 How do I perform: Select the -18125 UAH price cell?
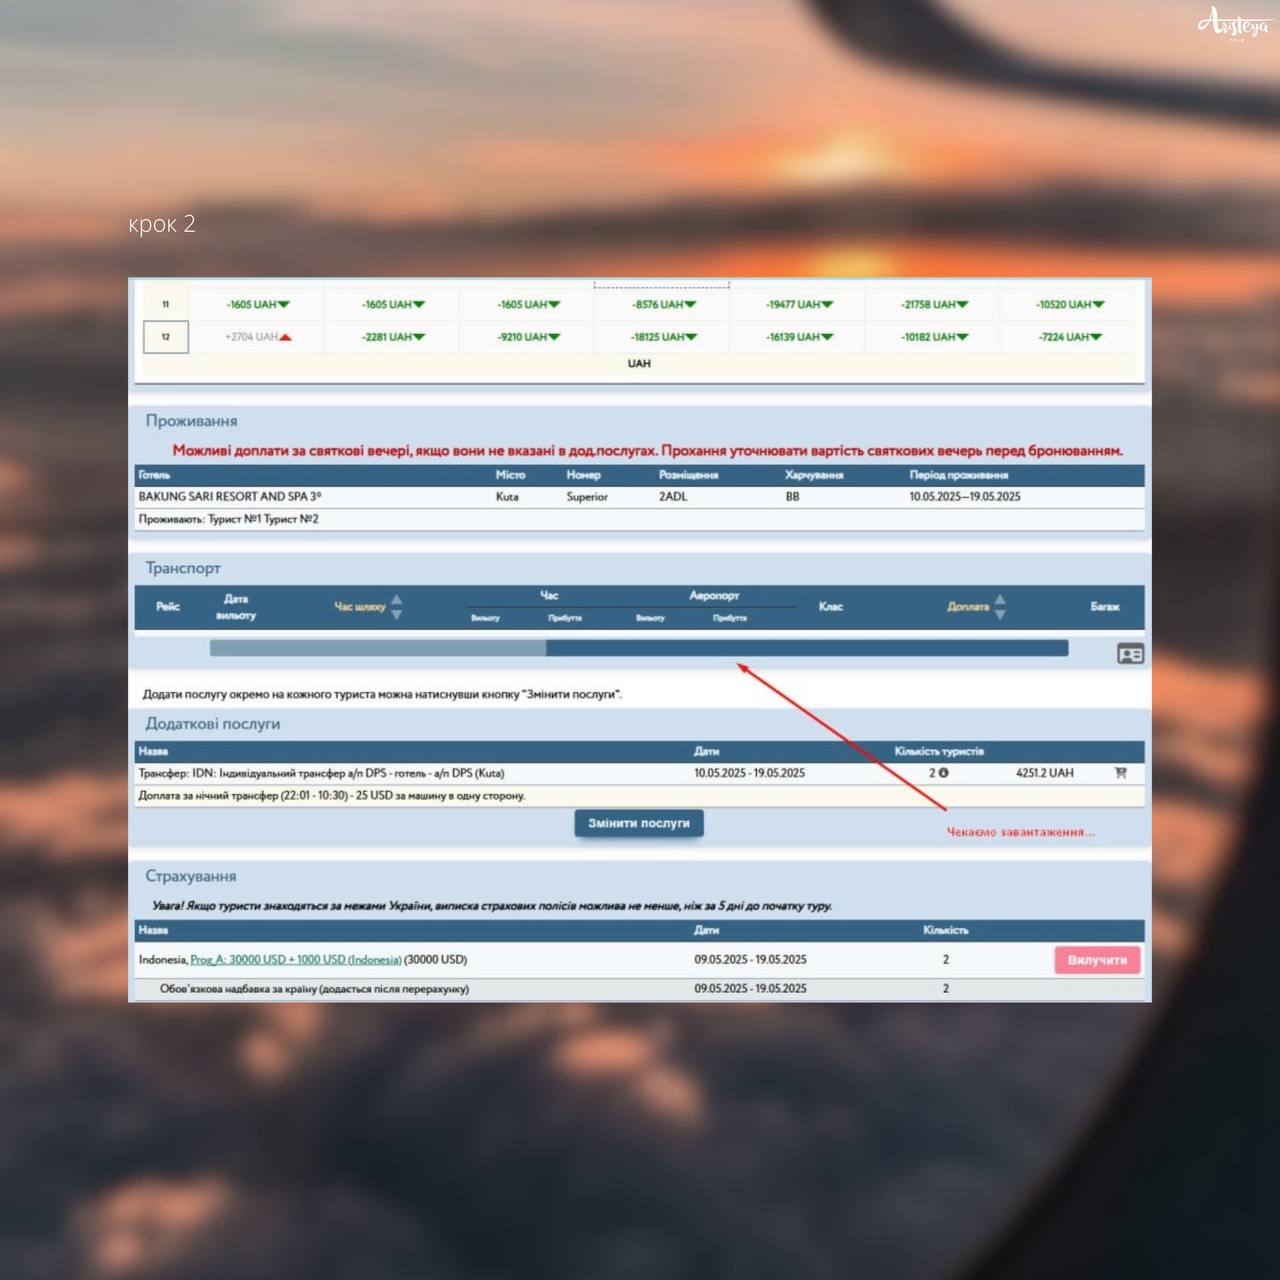[x=663, y=337]
